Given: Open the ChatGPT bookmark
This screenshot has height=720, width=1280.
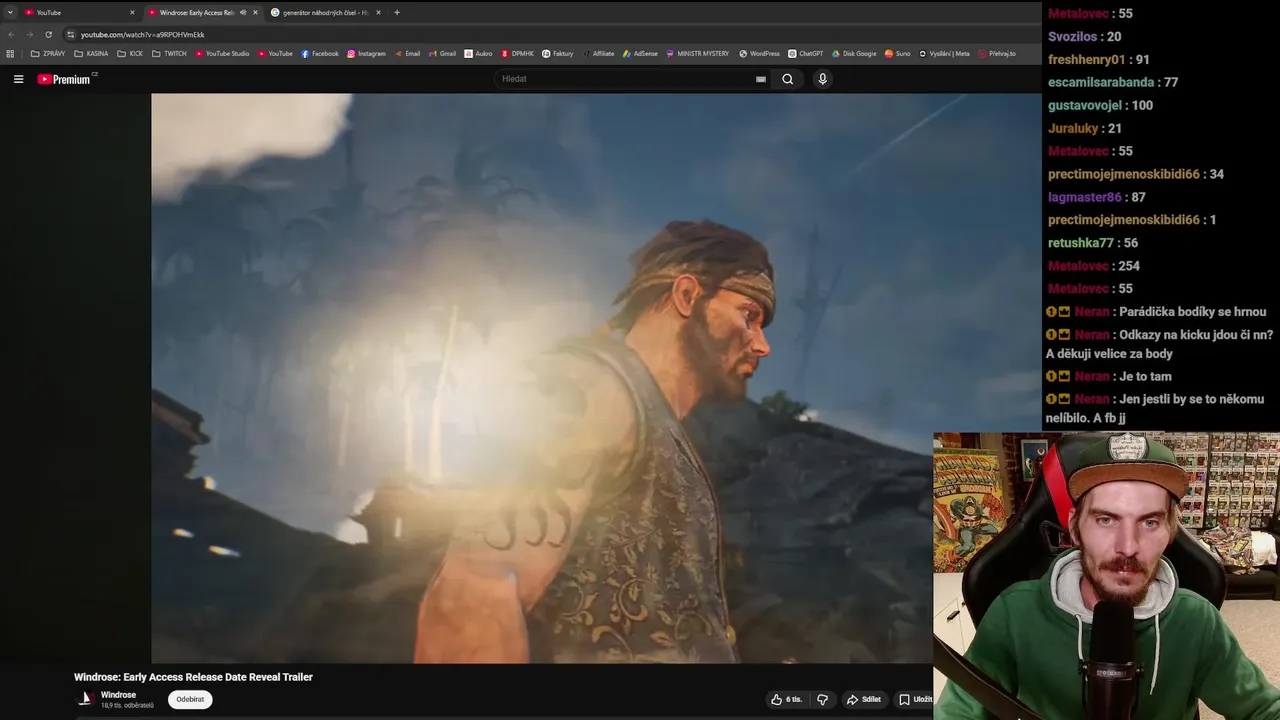Looking at the screenshot, I should 805,53.
